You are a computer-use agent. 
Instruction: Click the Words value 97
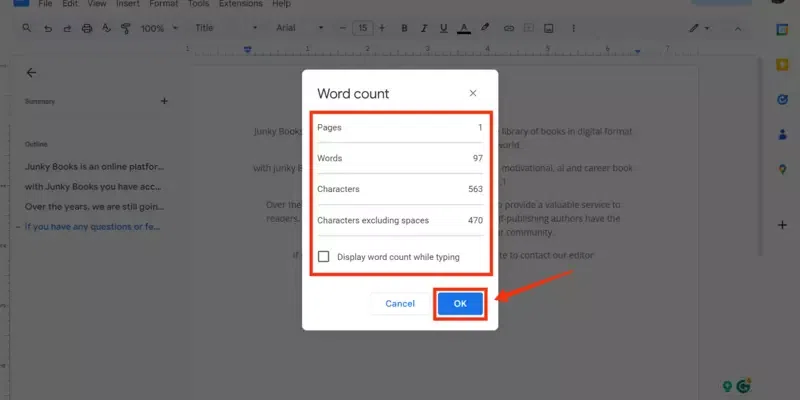point(478,158)
